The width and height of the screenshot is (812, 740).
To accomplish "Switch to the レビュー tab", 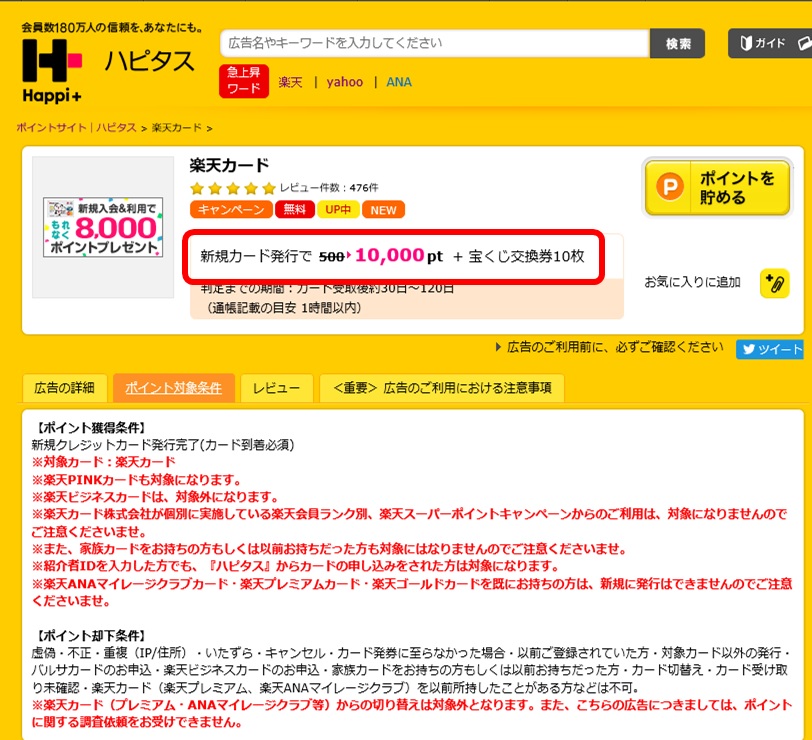I will click(x=277, y=388).
